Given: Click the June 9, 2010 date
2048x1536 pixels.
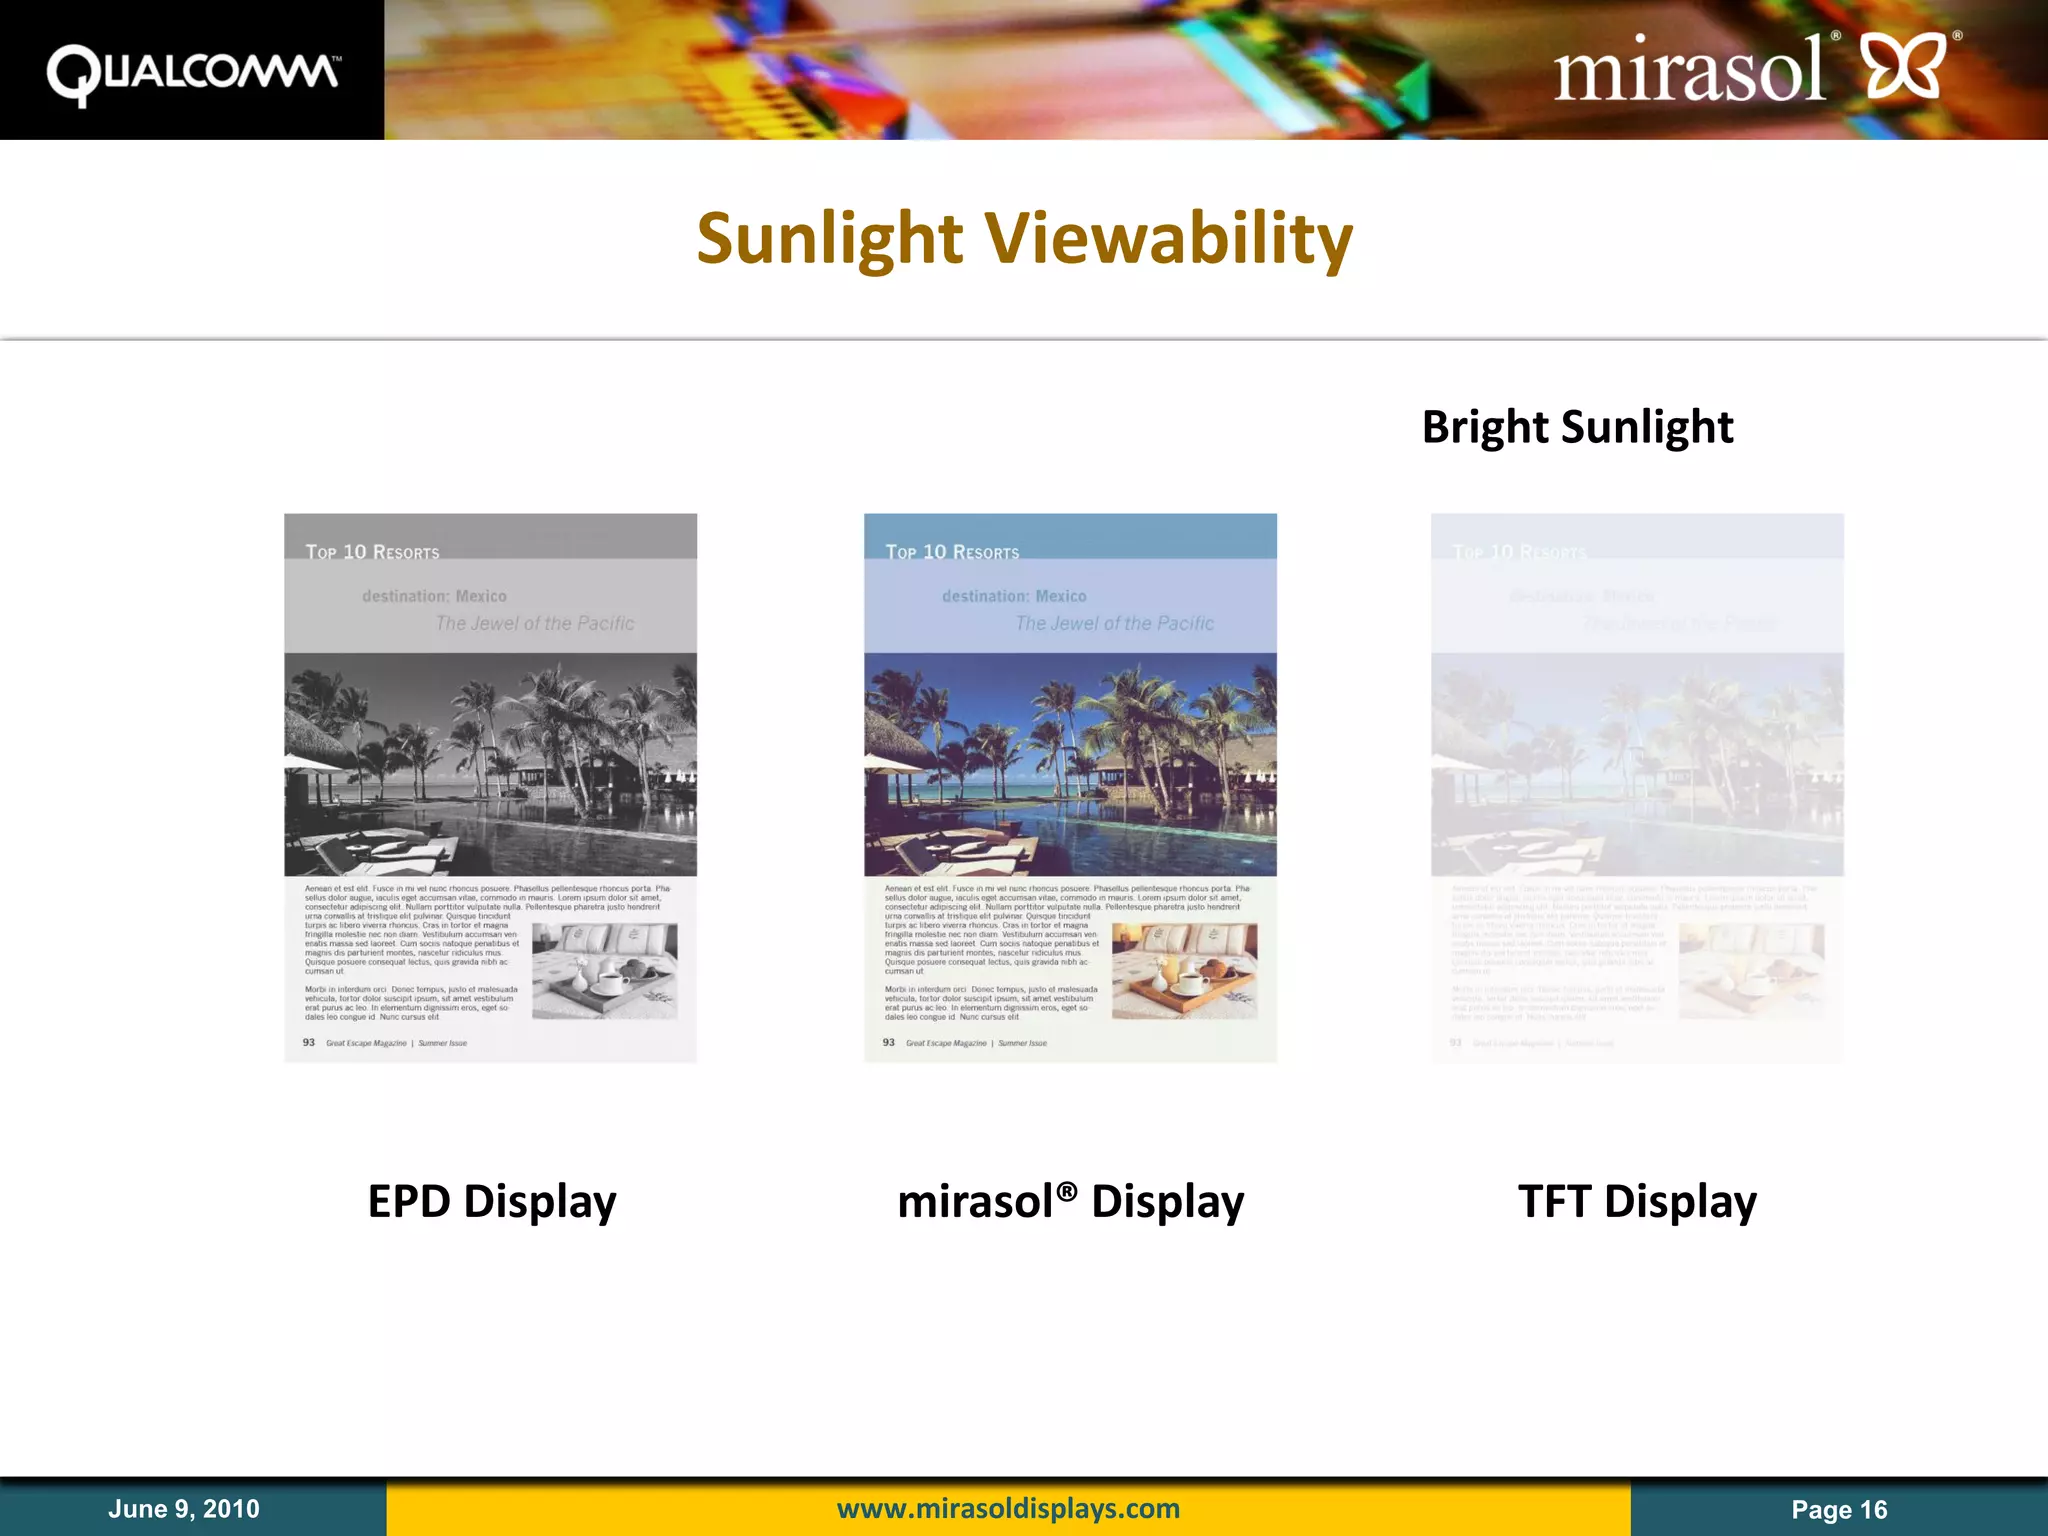Looking at the screenshot, I should coord(184,1509).
